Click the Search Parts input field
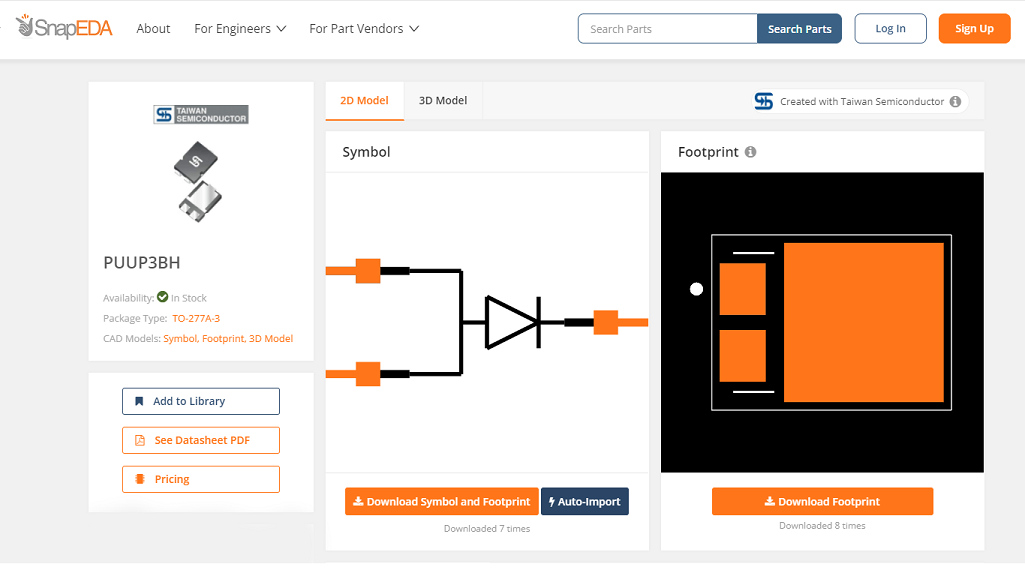The height and width of the screenshot is (576, 1025). point(667,29)
